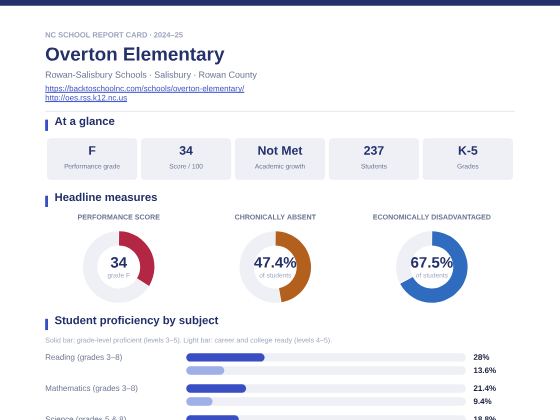Click the 9.4% Mathematics value
This screenshot has height=420, width=560.
coord(482,401)
